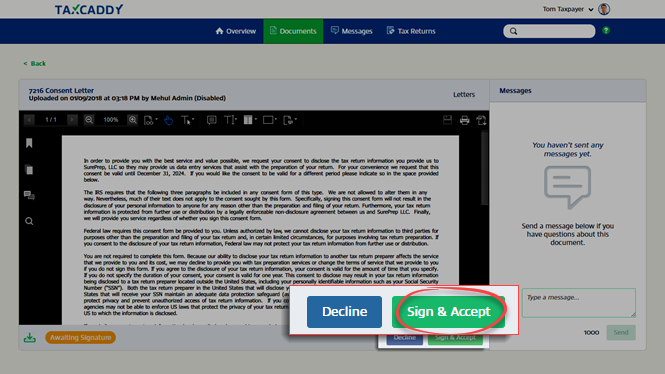
Task: Zoom out of the document
Action: (89, 120)
